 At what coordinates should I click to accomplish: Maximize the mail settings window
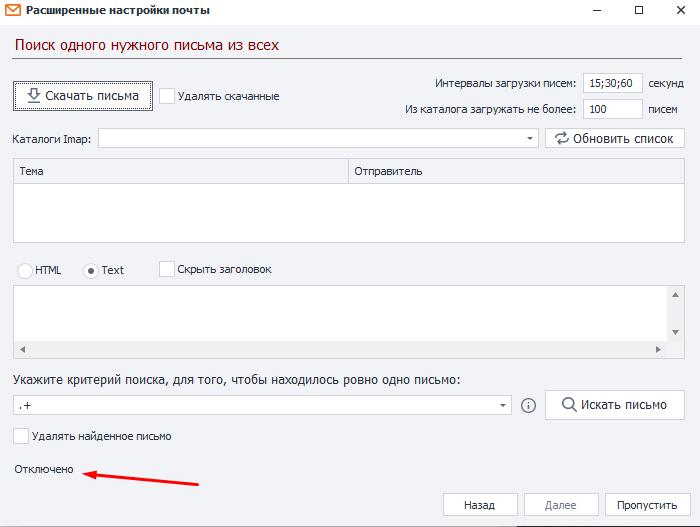click(639, 10)
